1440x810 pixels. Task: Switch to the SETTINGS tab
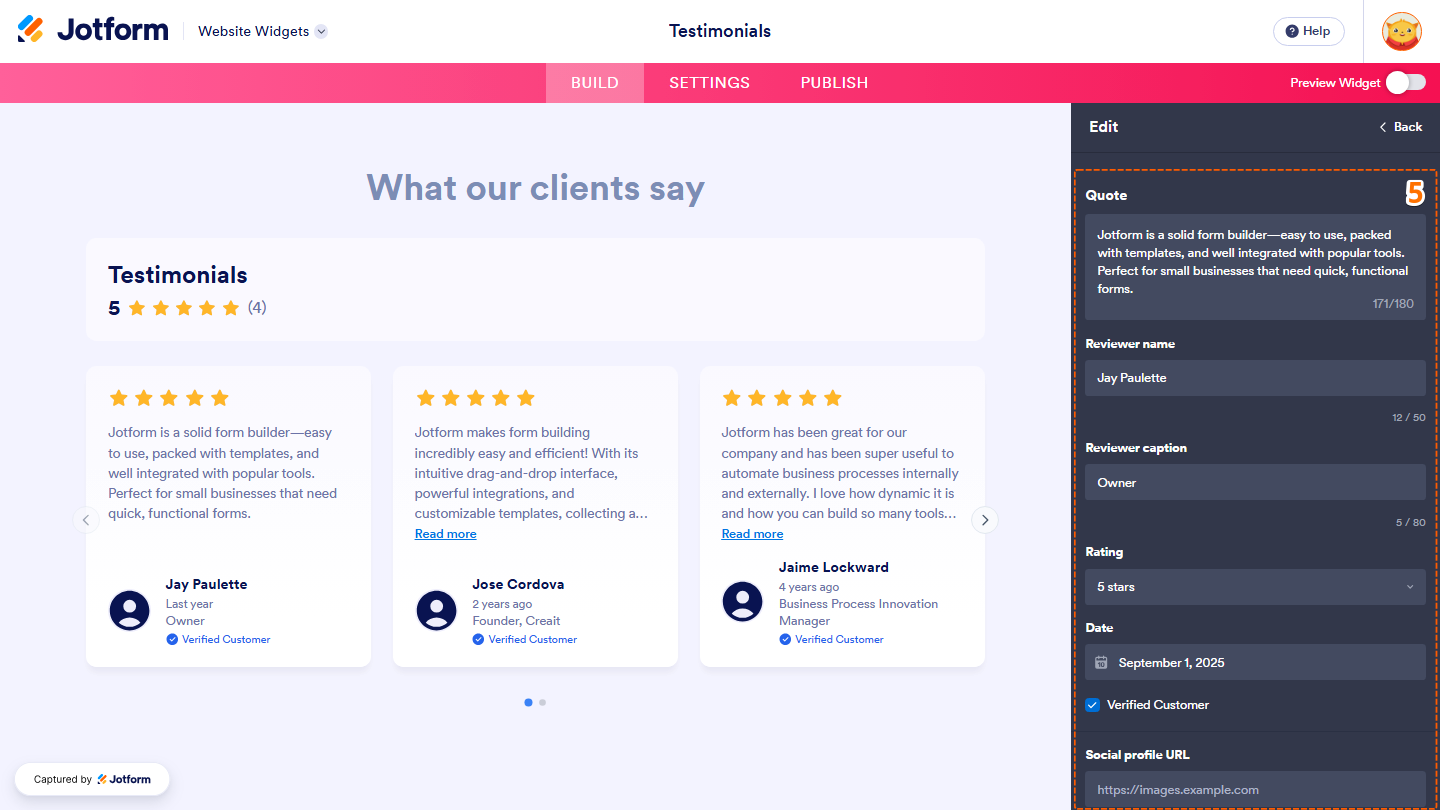[710, 83]
